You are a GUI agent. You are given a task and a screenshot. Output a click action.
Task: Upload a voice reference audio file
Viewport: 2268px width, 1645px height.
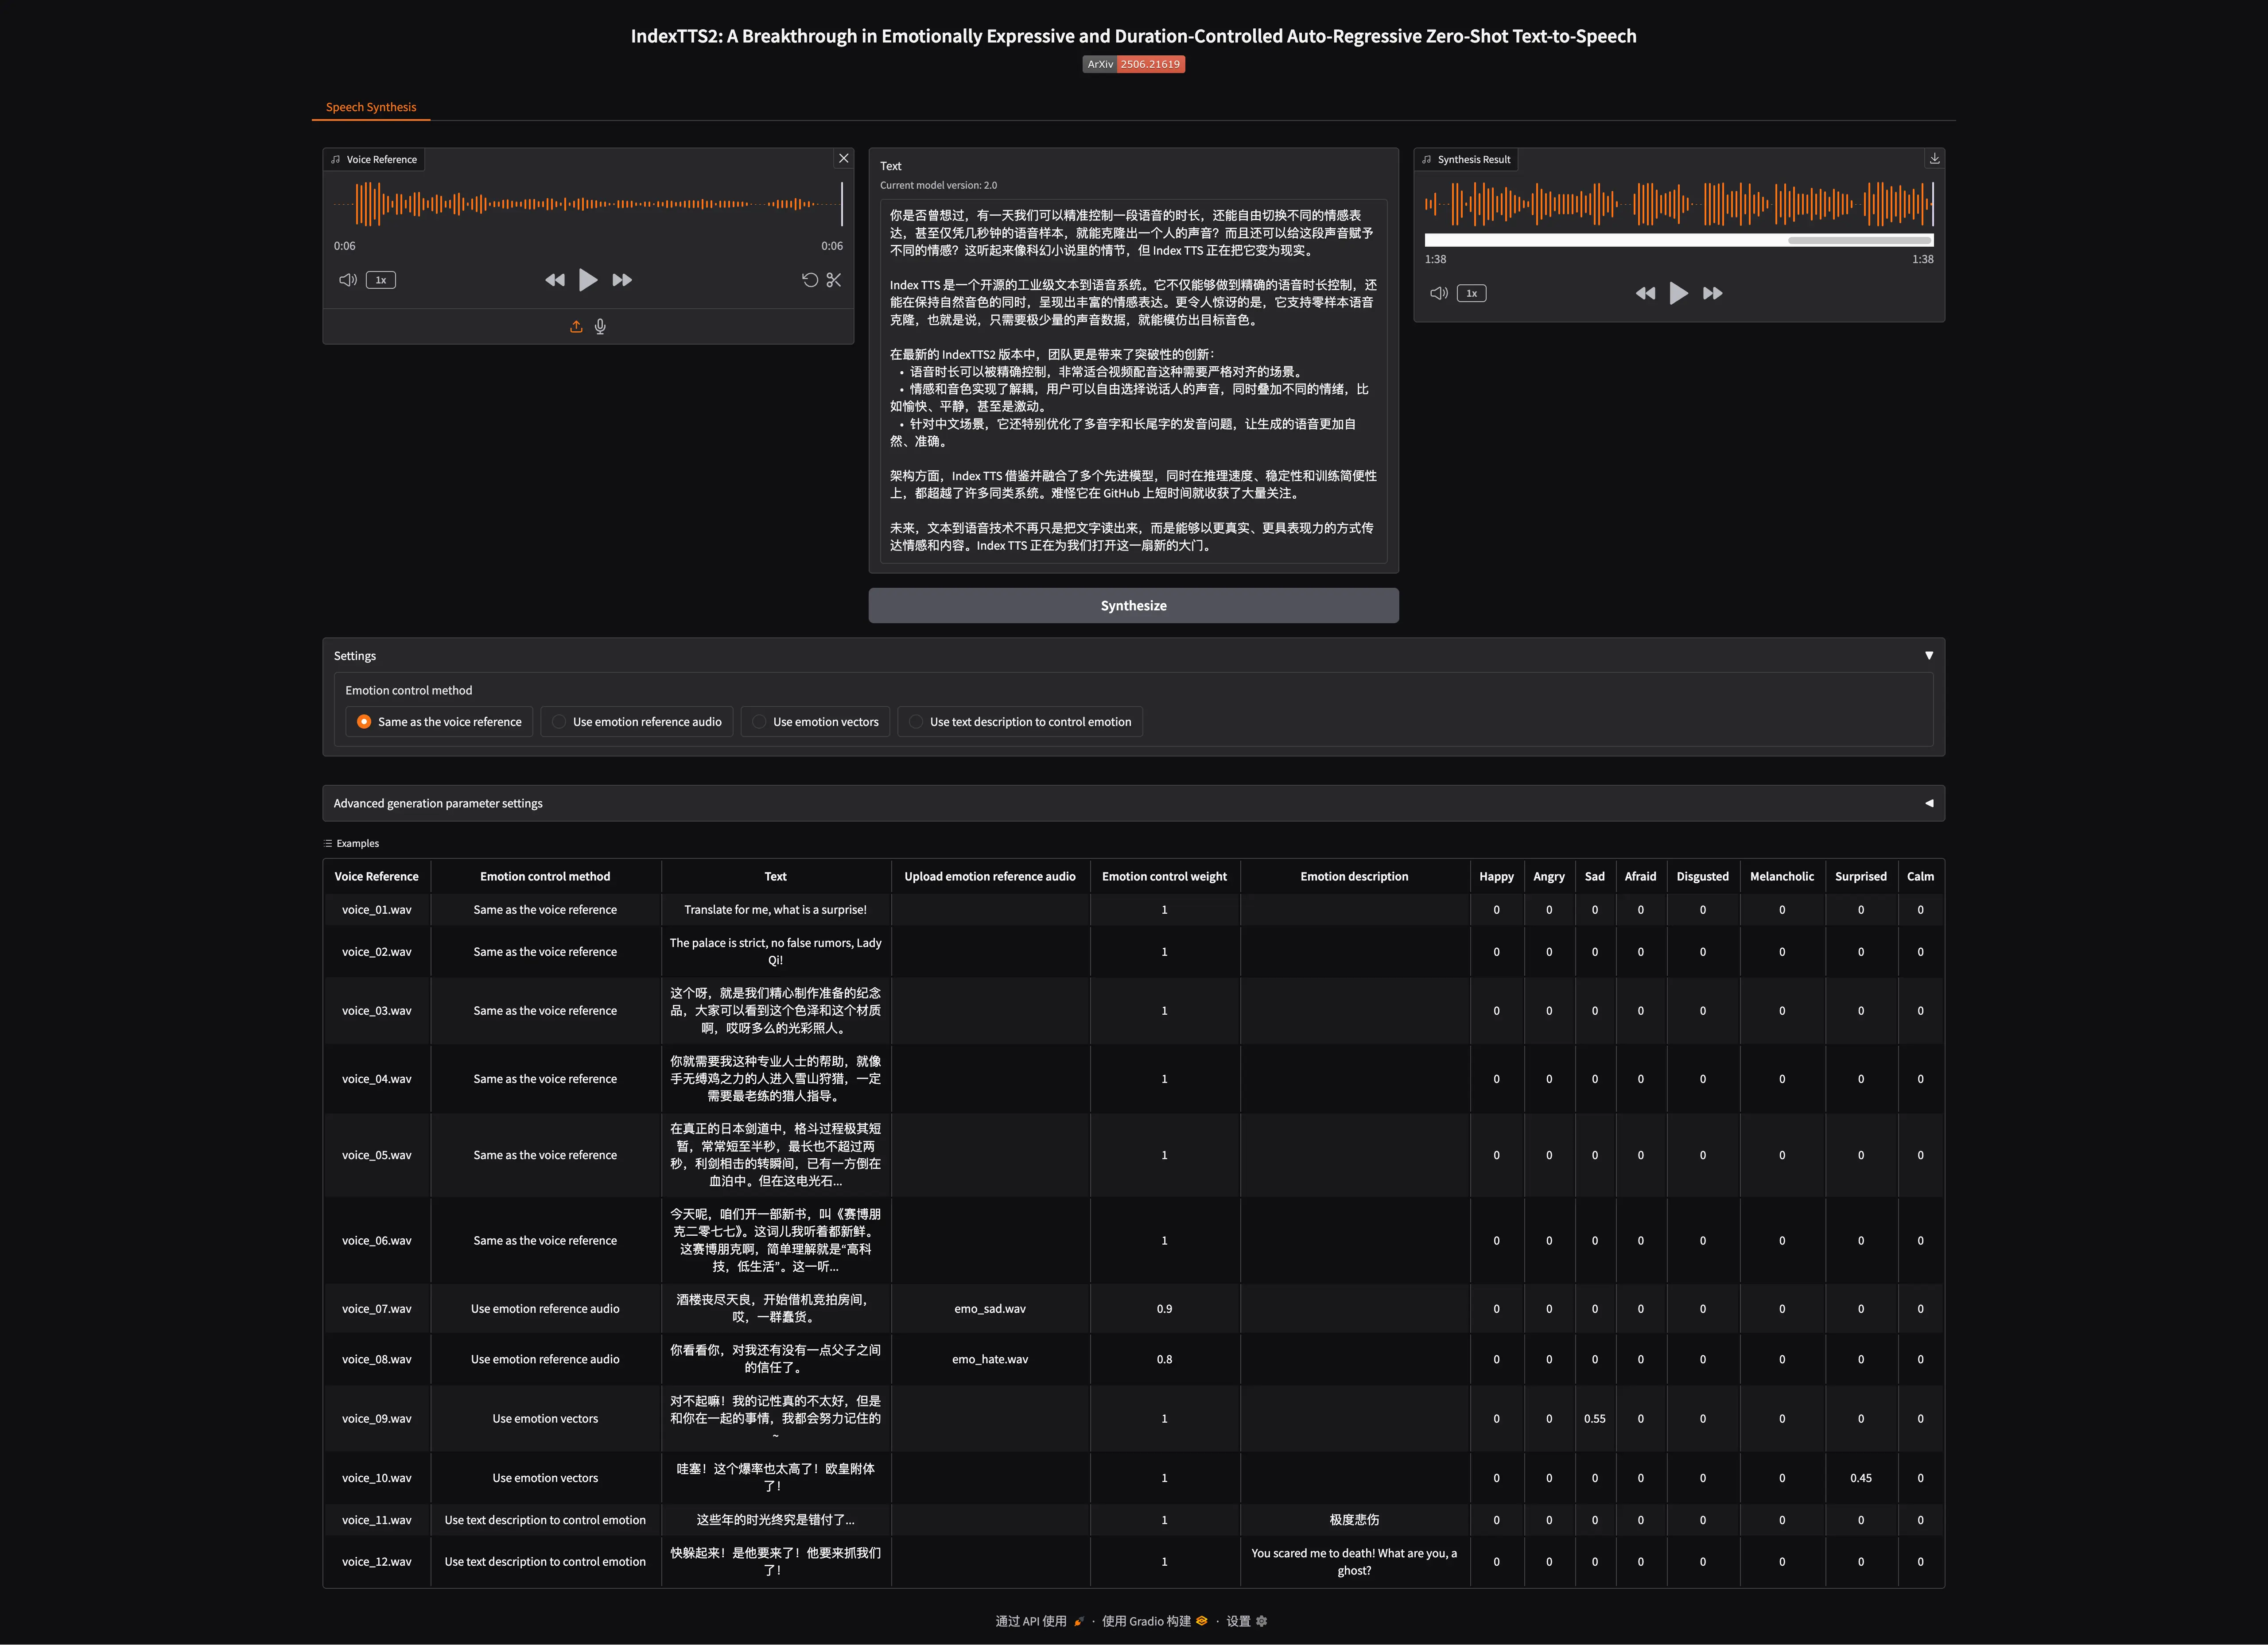click(x=576, y=326)
